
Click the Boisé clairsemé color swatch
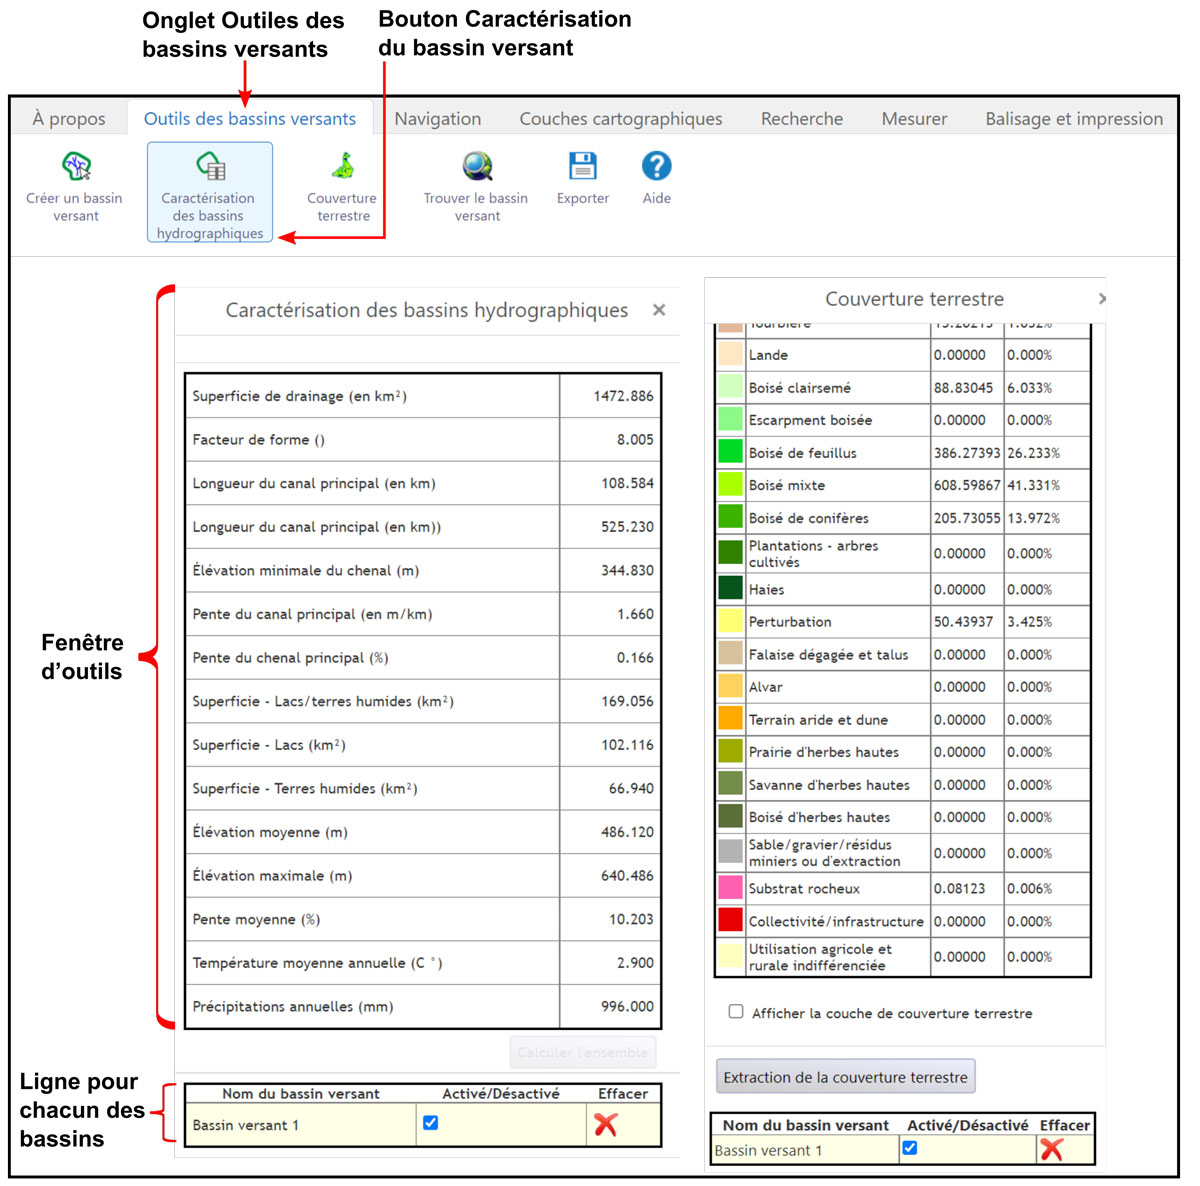tap(731, 387)
